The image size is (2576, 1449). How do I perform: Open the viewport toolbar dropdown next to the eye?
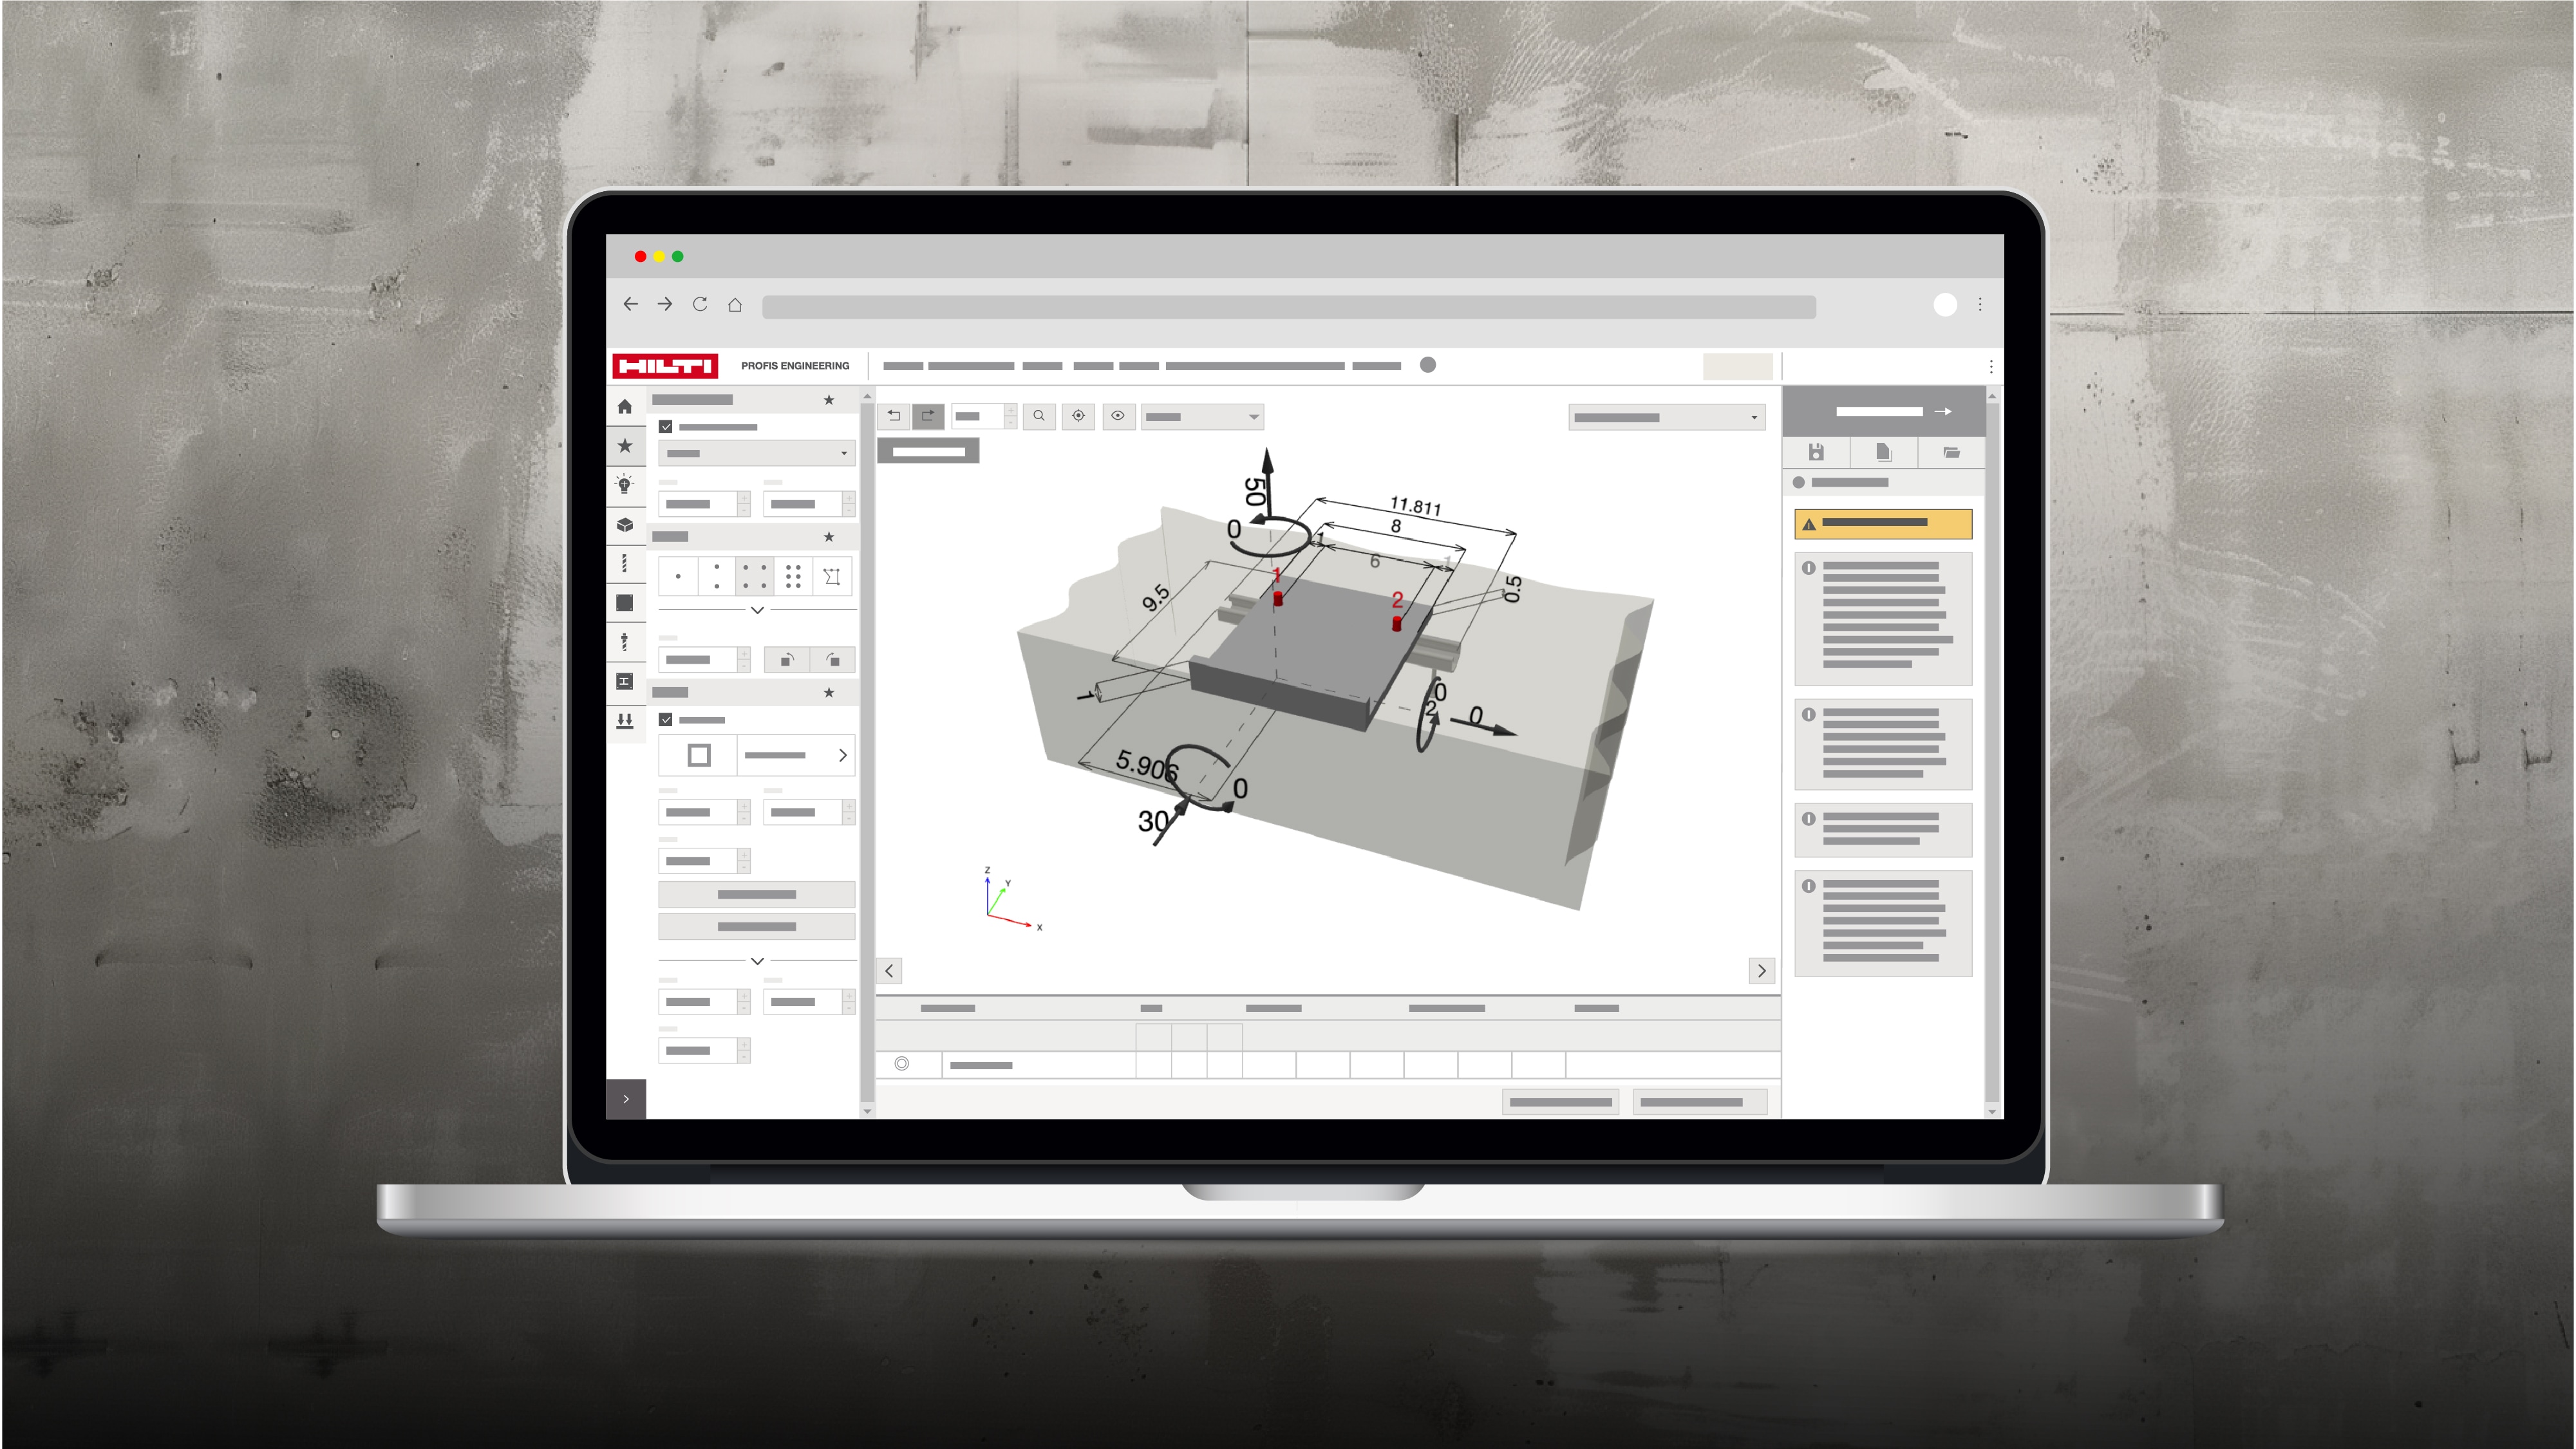(x=1202, y=416)
